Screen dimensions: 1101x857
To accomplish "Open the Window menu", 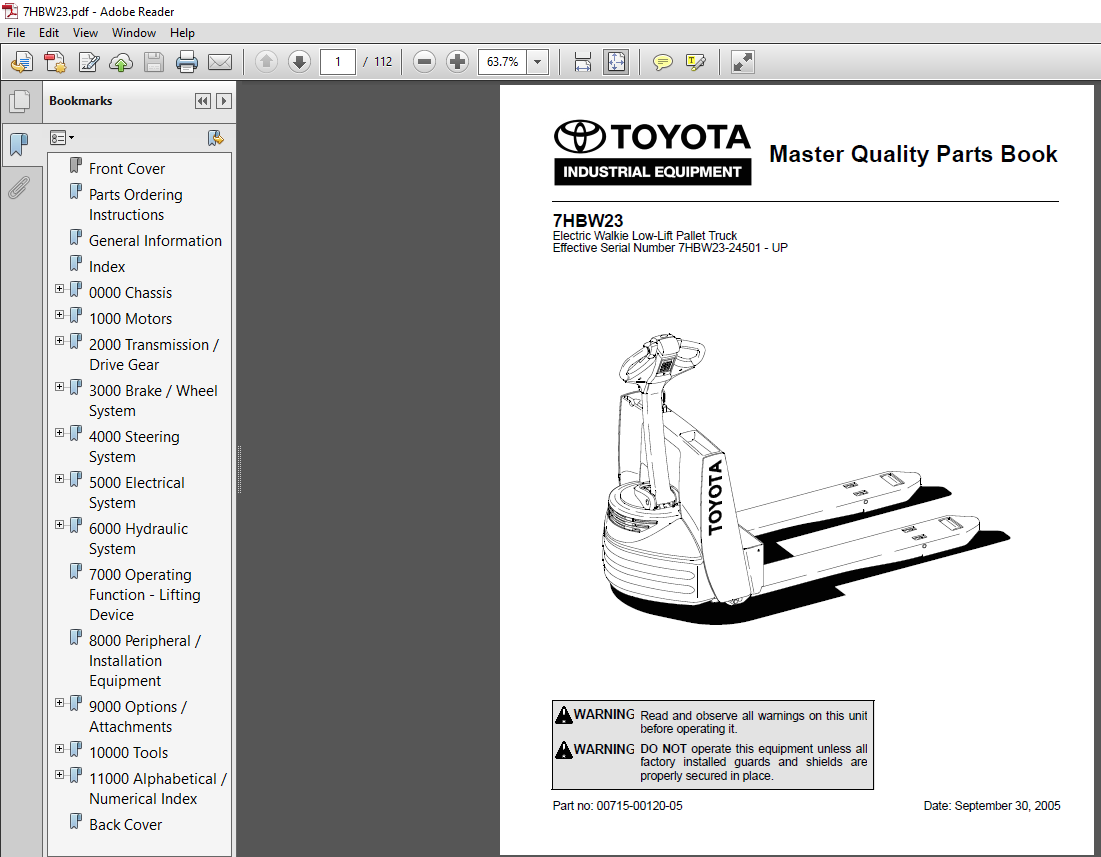I will pyautogui.click(x=133, y=33).
